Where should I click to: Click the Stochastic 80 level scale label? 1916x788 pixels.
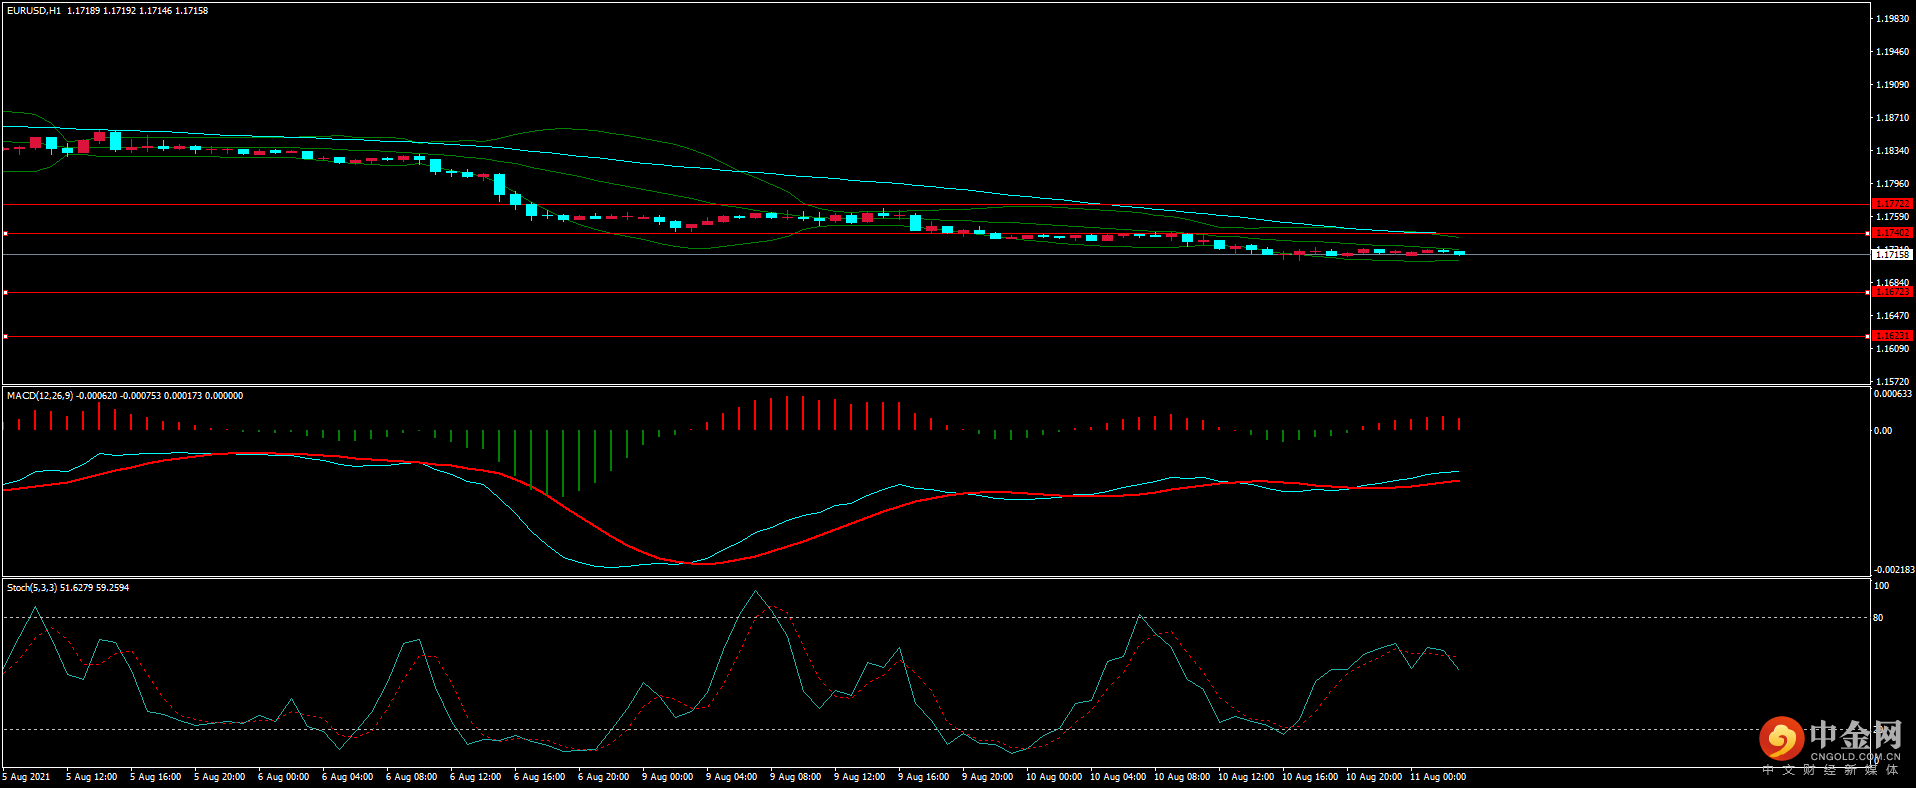click(1878, 618)
